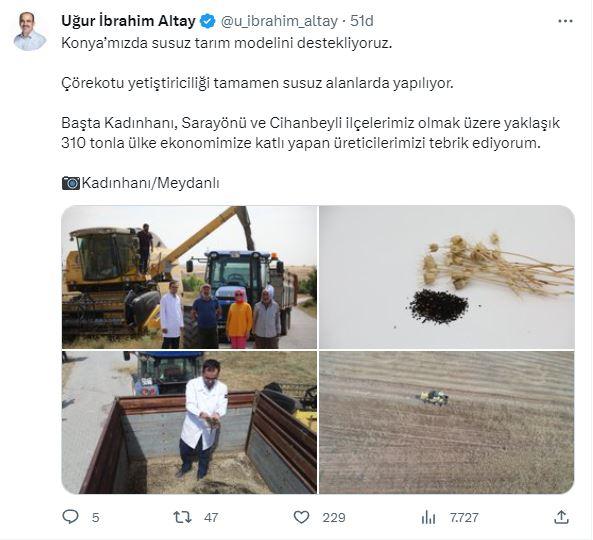Click the 229 likes count
The image size is (593, 540).
334,517
